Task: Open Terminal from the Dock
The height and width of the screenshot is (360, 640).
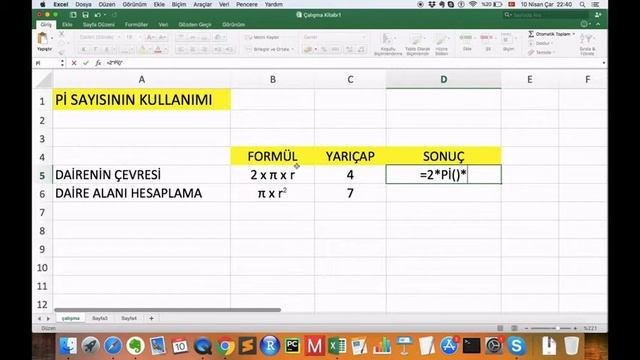Action: pyautogui.click(x=471, y=346)
